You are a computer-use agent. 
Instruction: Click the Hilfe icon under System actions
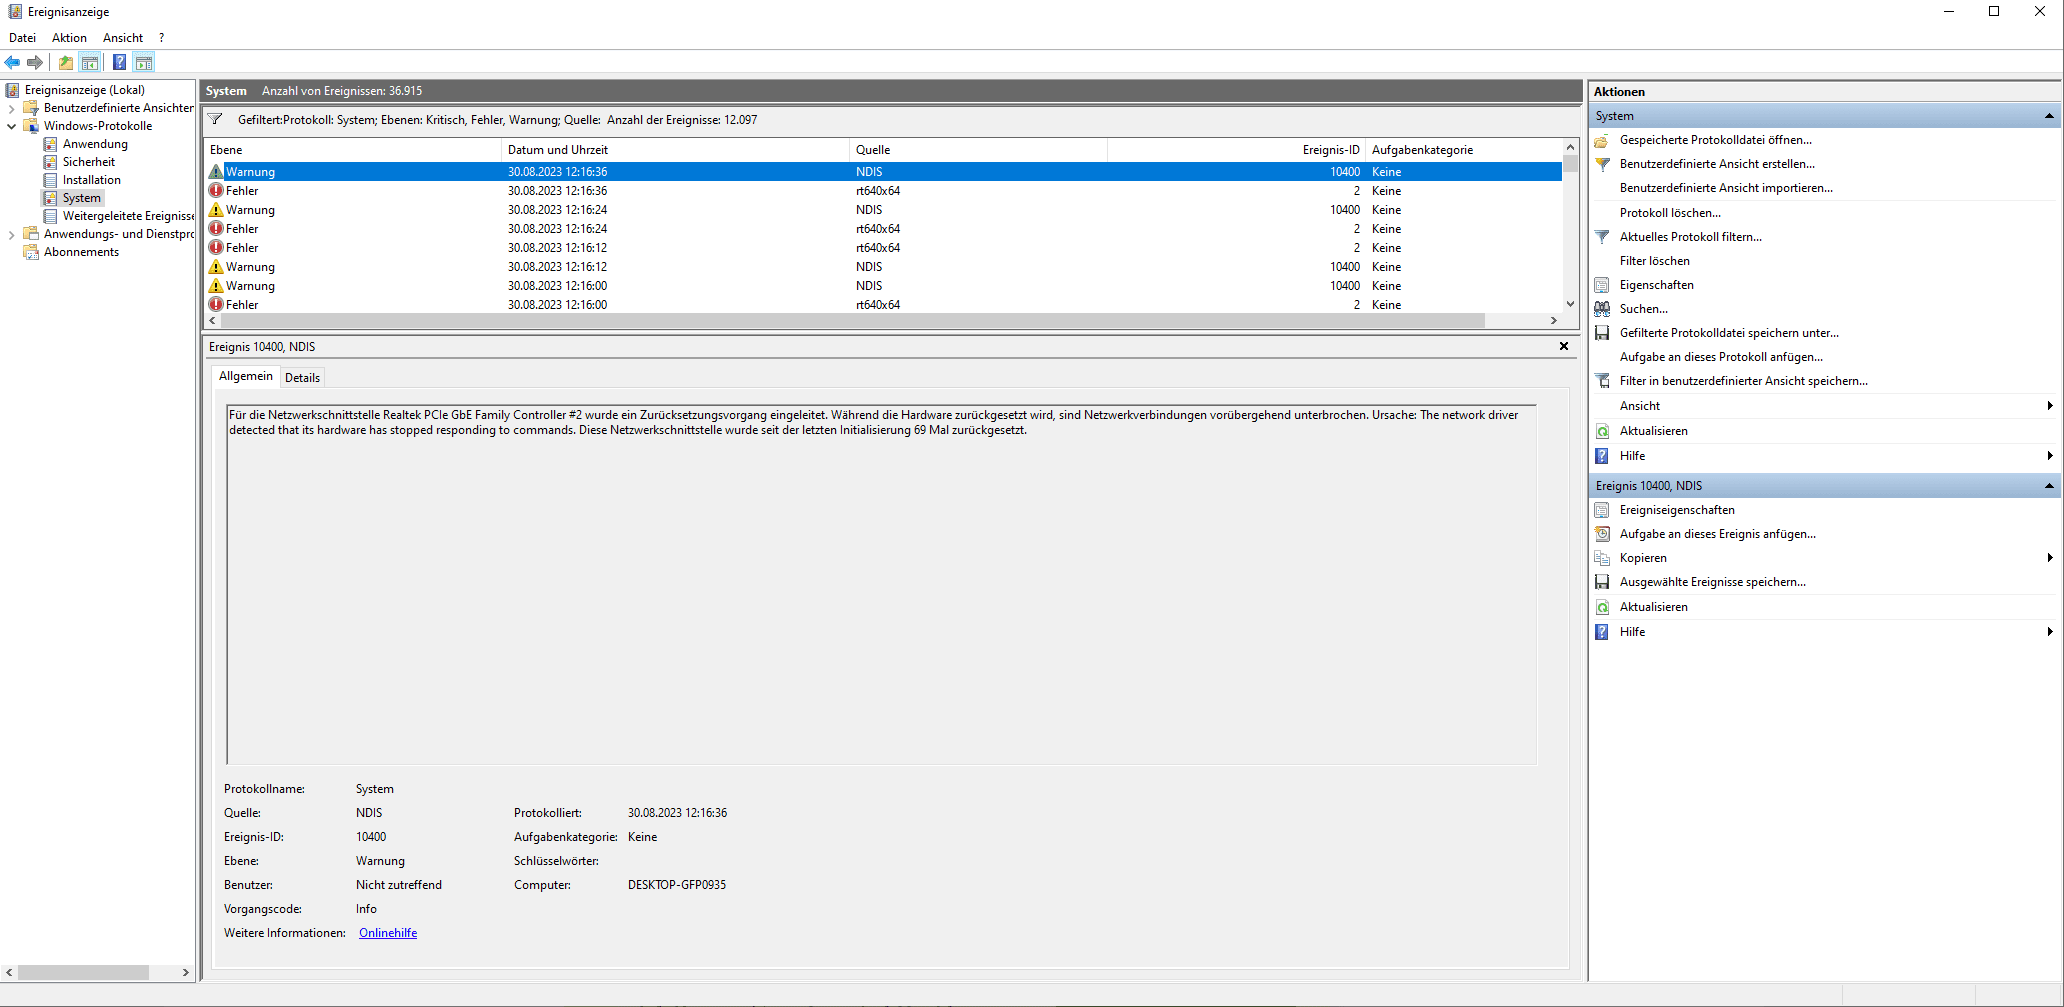(x=1602, y=456)
